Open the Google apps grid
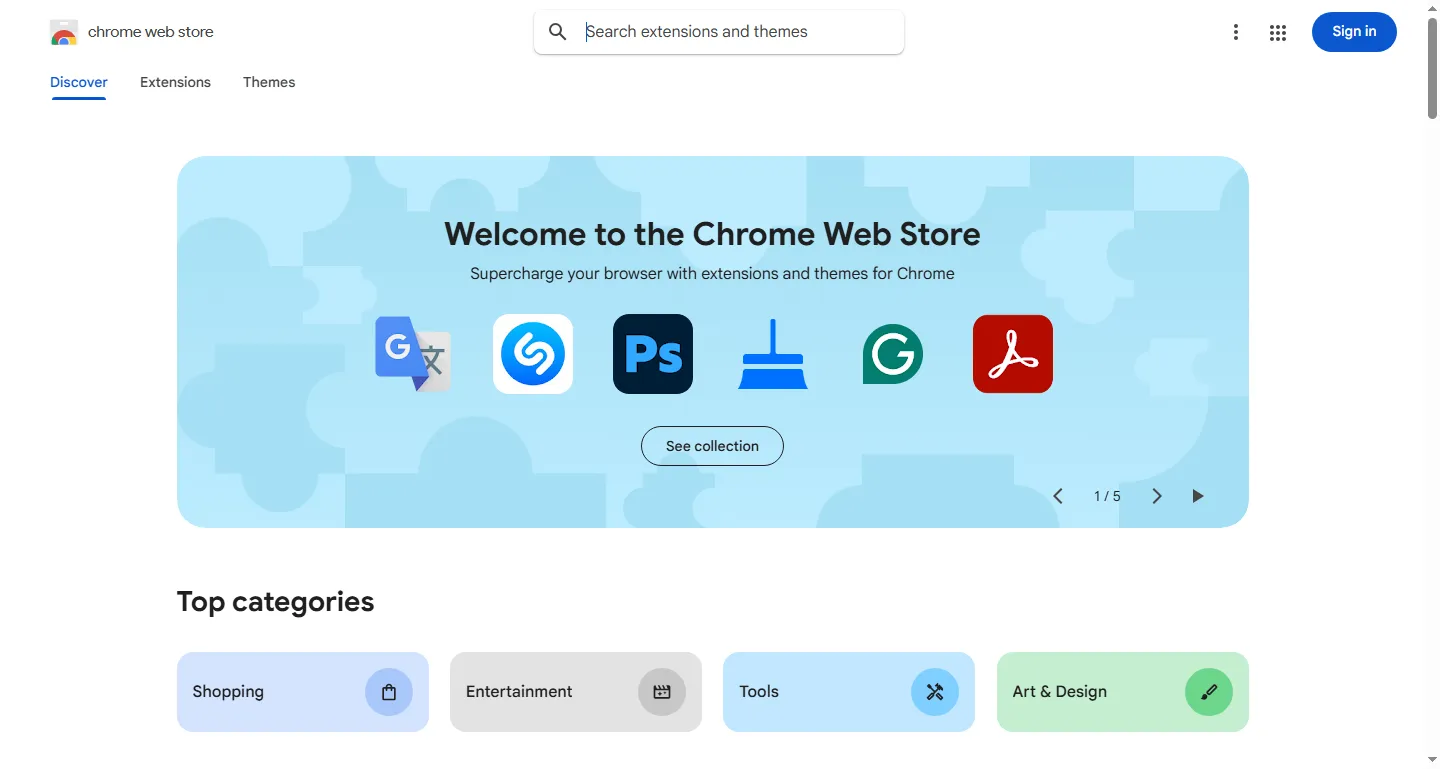1440x769 pixels. tap(1278, 33)
